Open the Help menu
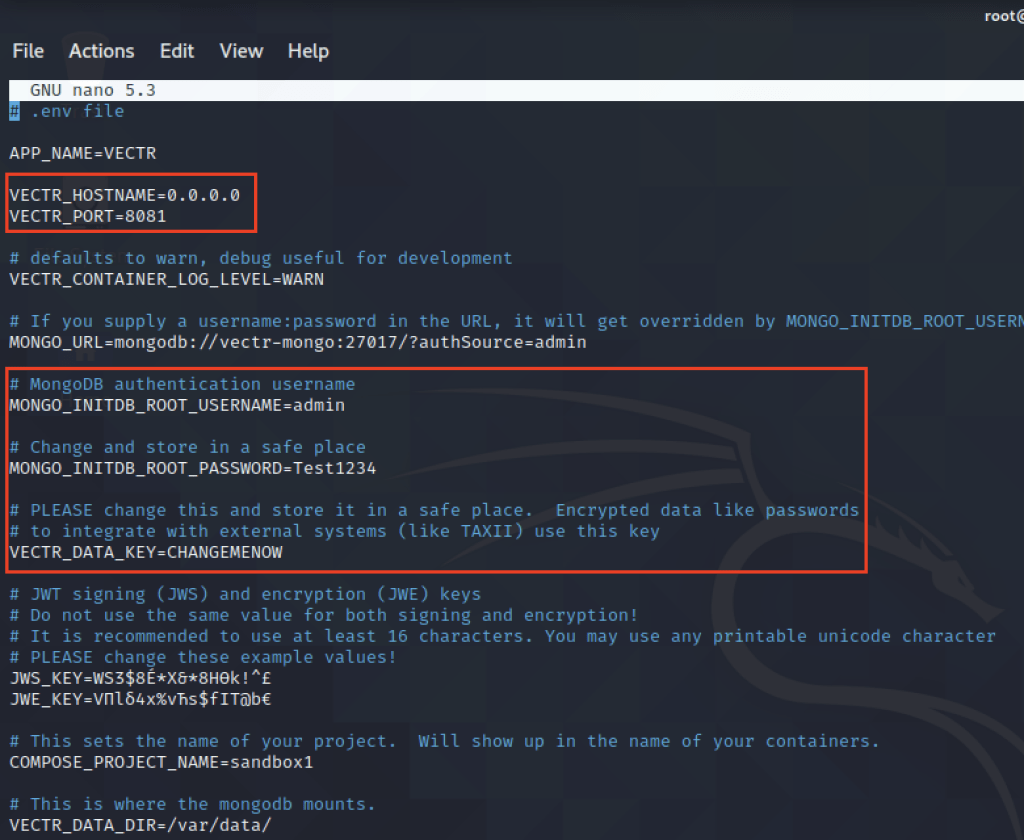 [308, 51]
